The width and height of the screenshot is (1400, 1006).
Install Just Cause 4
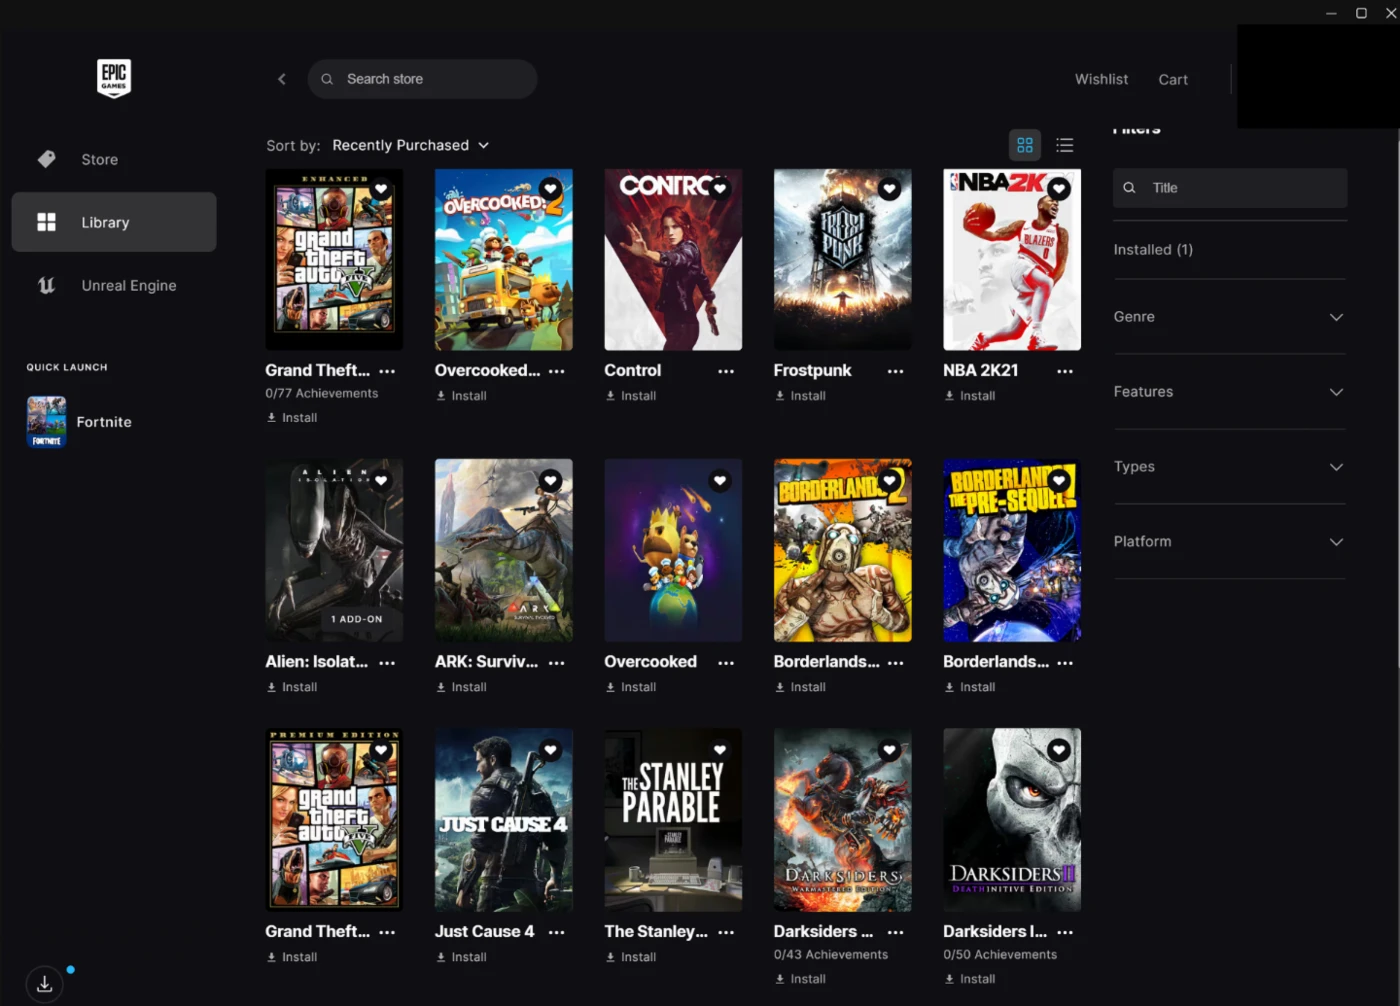(462, 957)
